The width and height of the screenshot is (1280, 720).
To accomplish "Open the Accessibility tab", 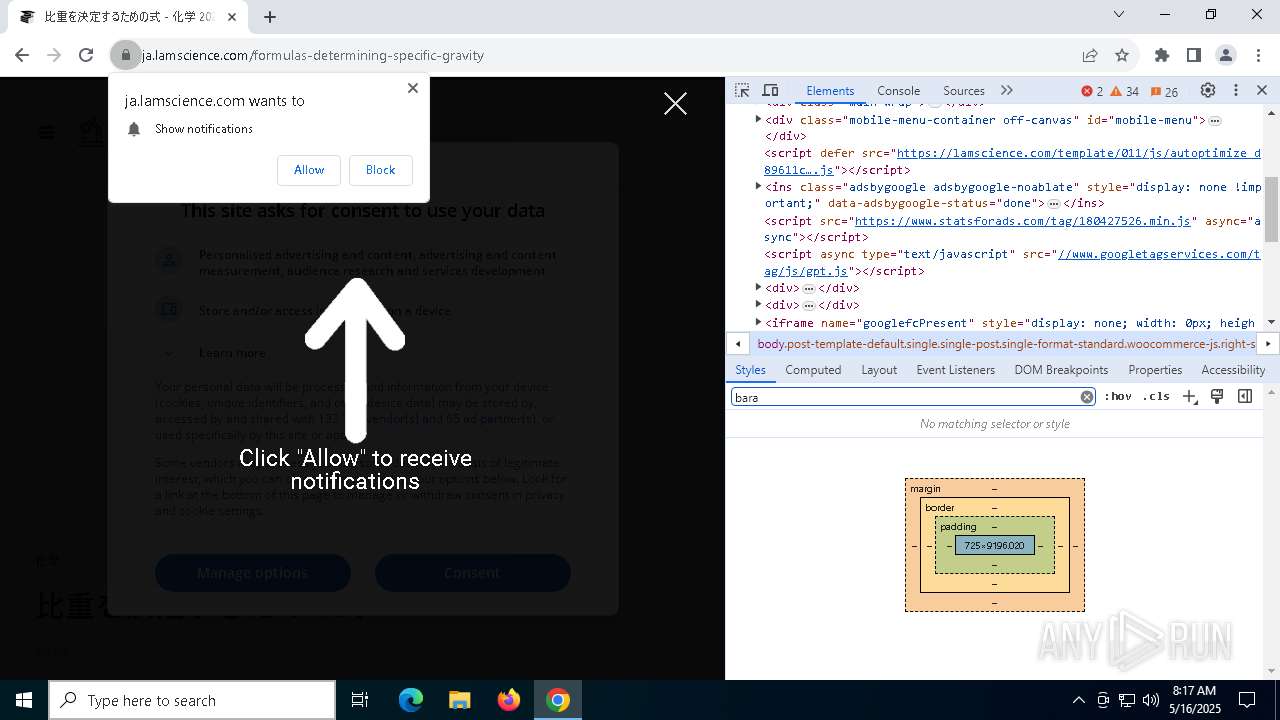I will (1233, 369).
